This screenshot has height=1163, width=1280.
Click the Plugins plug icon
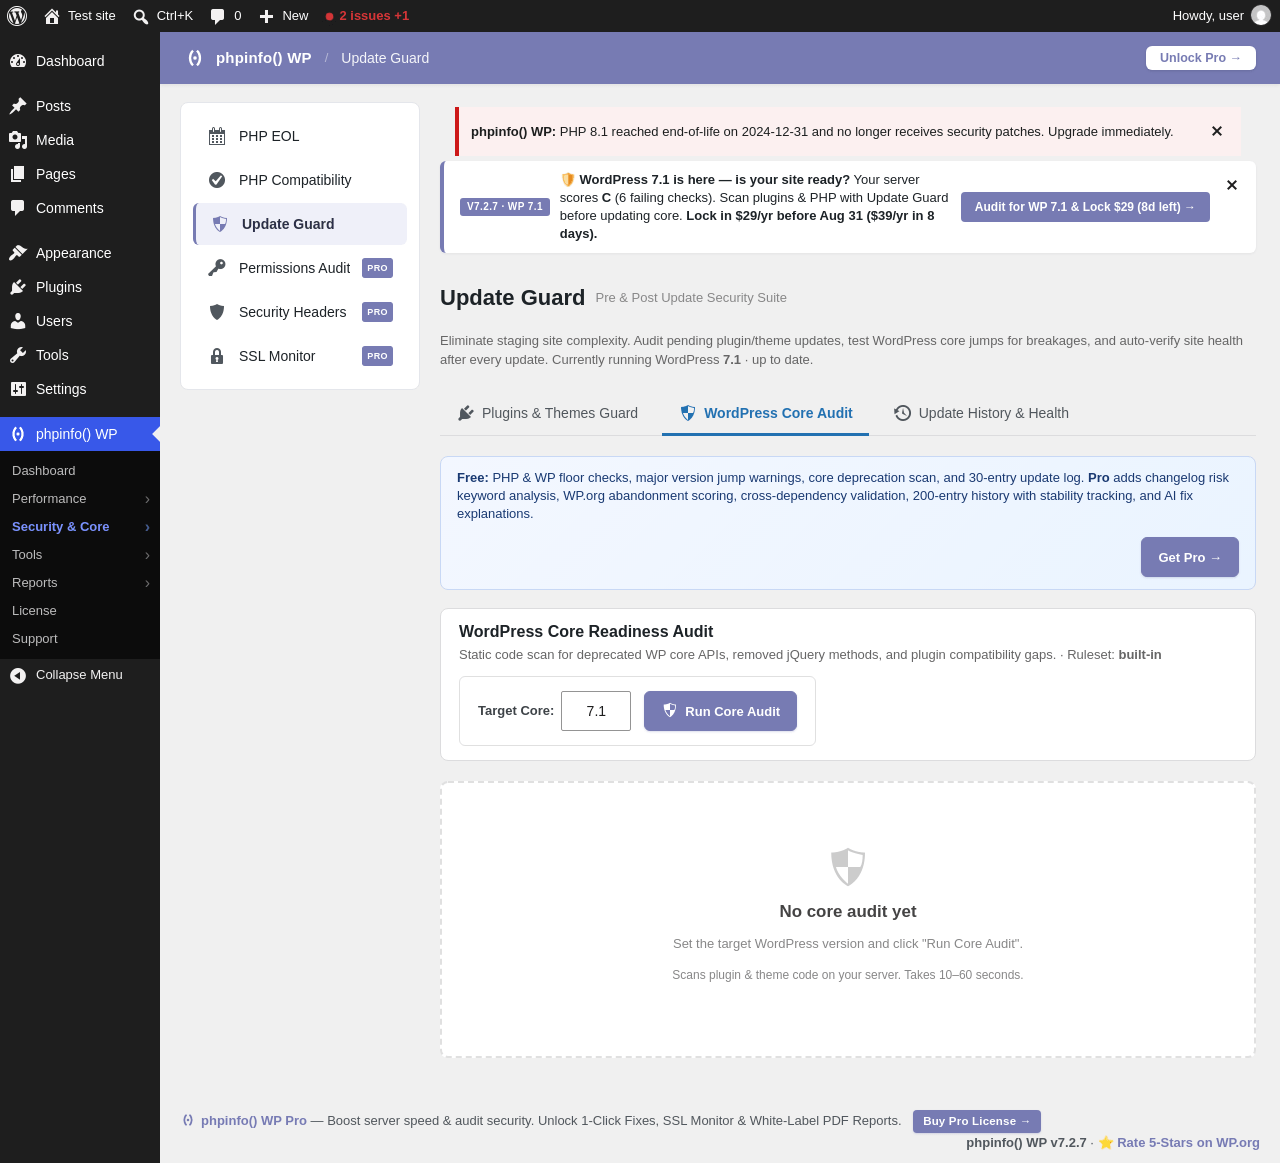point(18,287)
